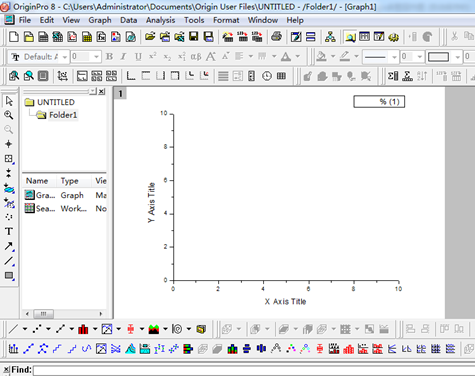Close the Project Explorer panel
Screen dimensions: 475x376
click(x=101, y=91)
